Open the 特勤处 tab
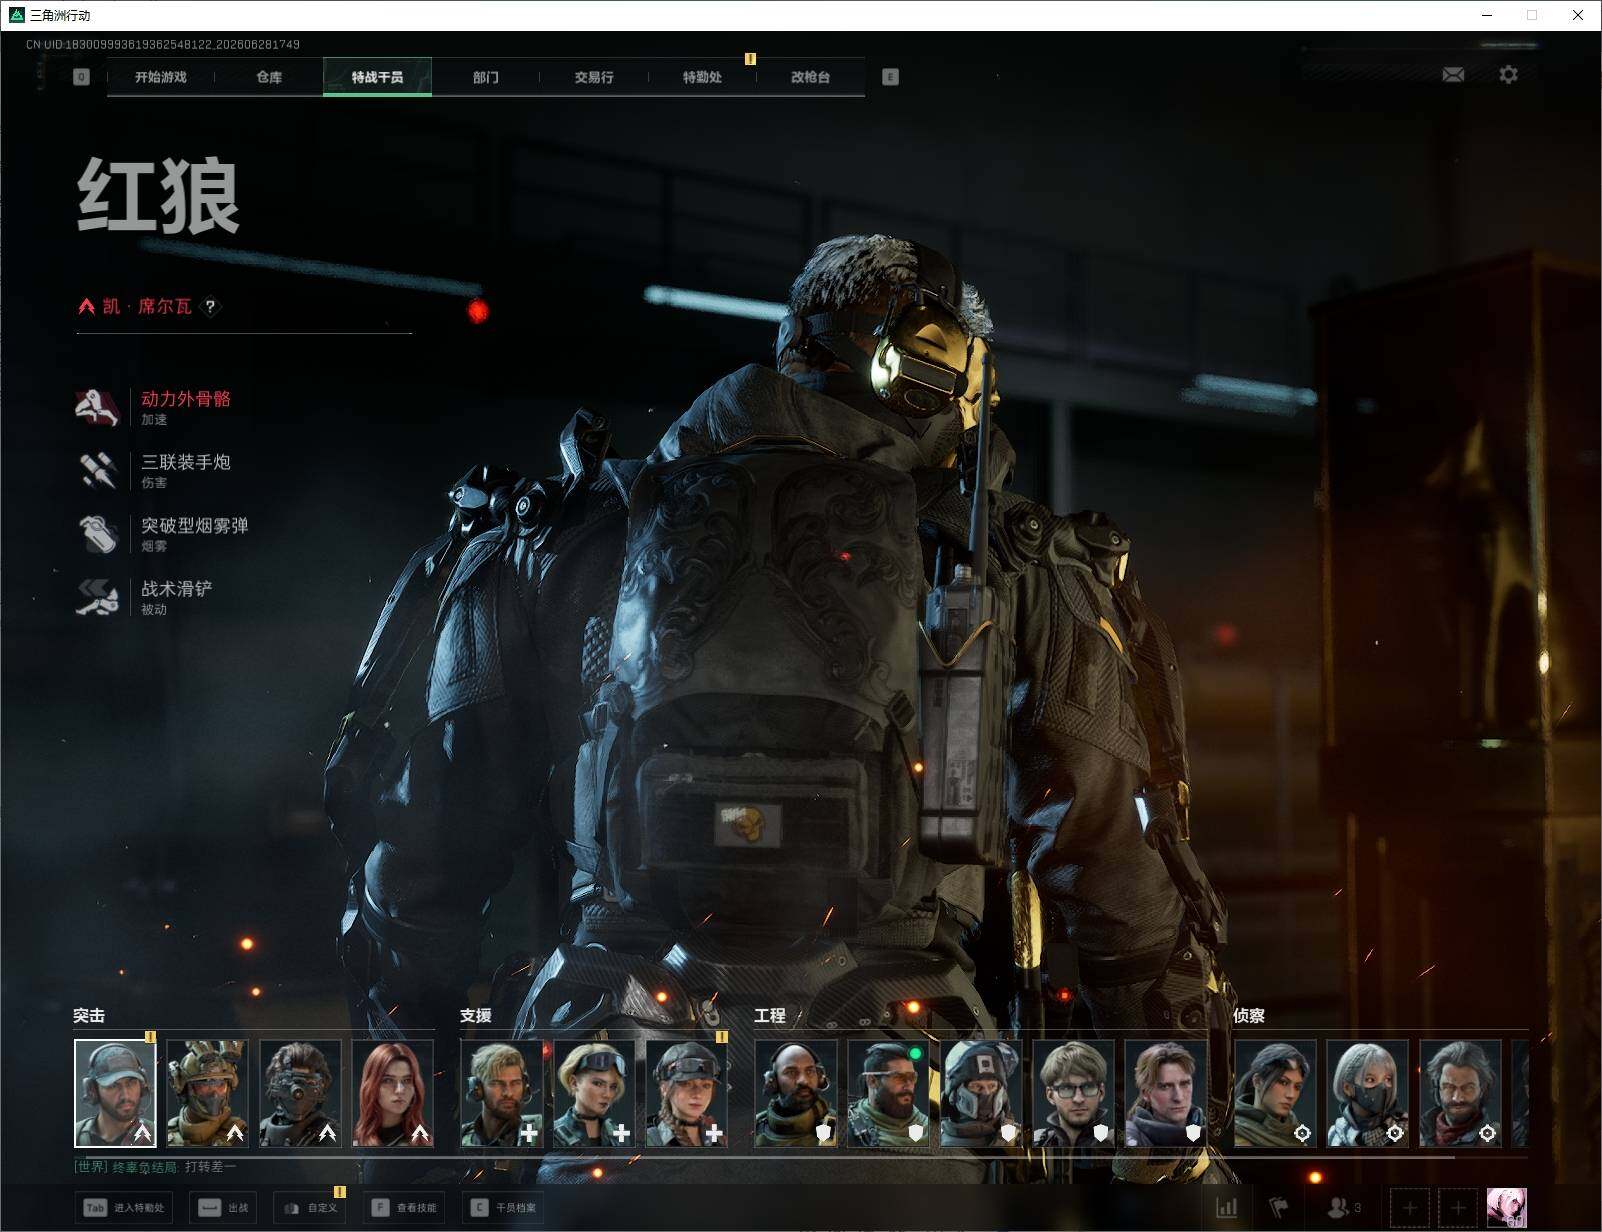Viewport: 1602px width, 1232px height. click(x=702, y=77)
